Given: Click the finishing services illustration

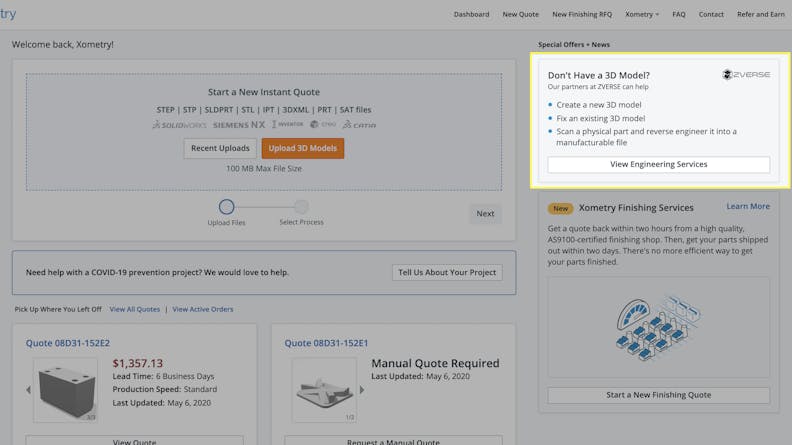Looking at the screenshot, I should tap(658, 328).
